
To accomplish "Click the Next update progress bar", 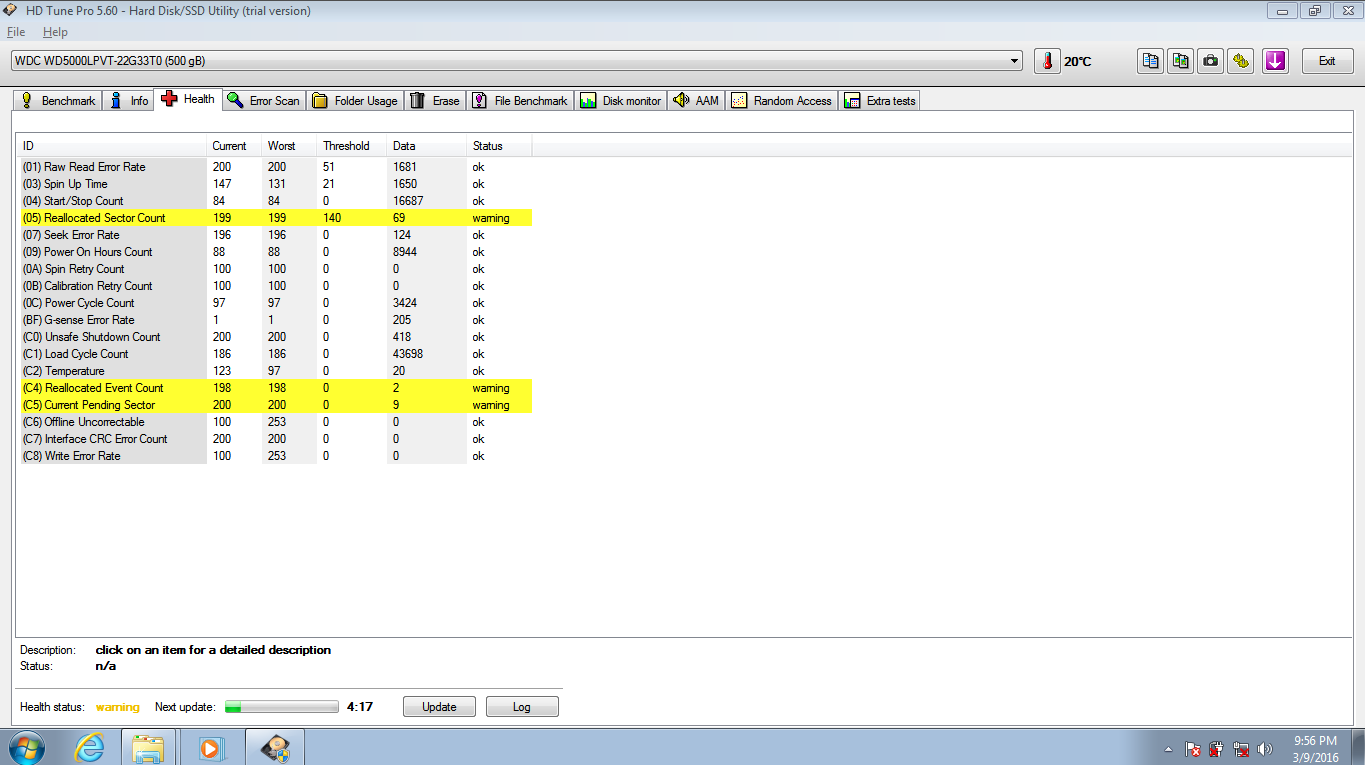I will tap(282, 707).
